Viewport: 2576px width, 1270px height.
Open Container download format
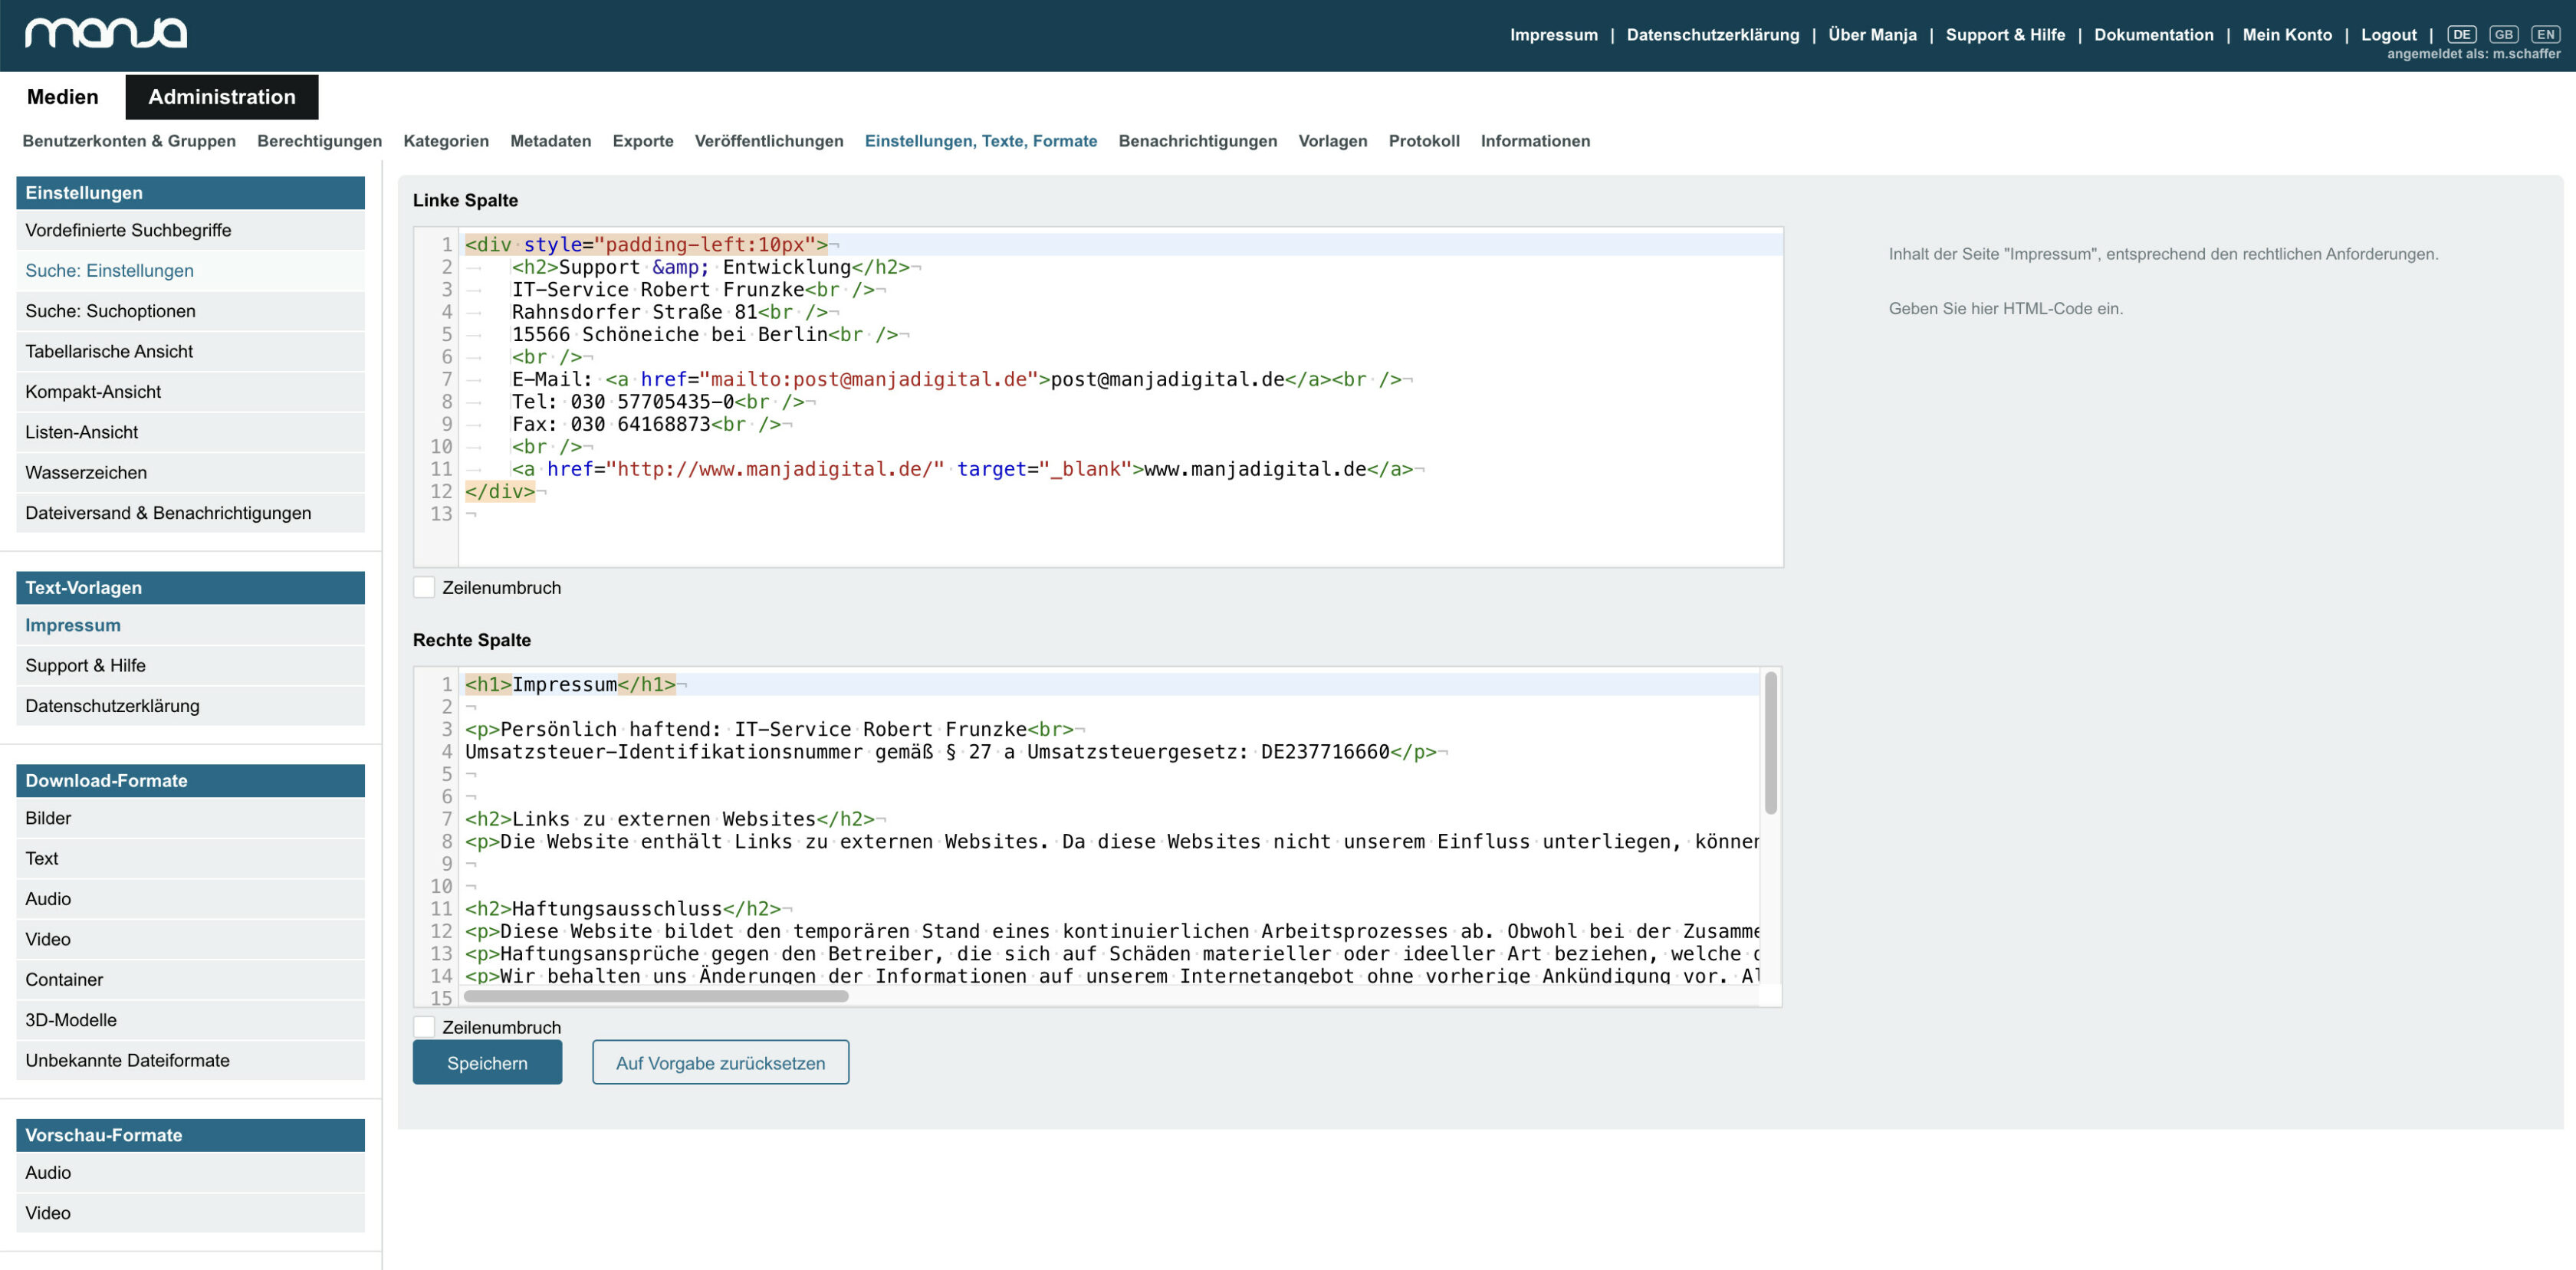pos(190,979)
